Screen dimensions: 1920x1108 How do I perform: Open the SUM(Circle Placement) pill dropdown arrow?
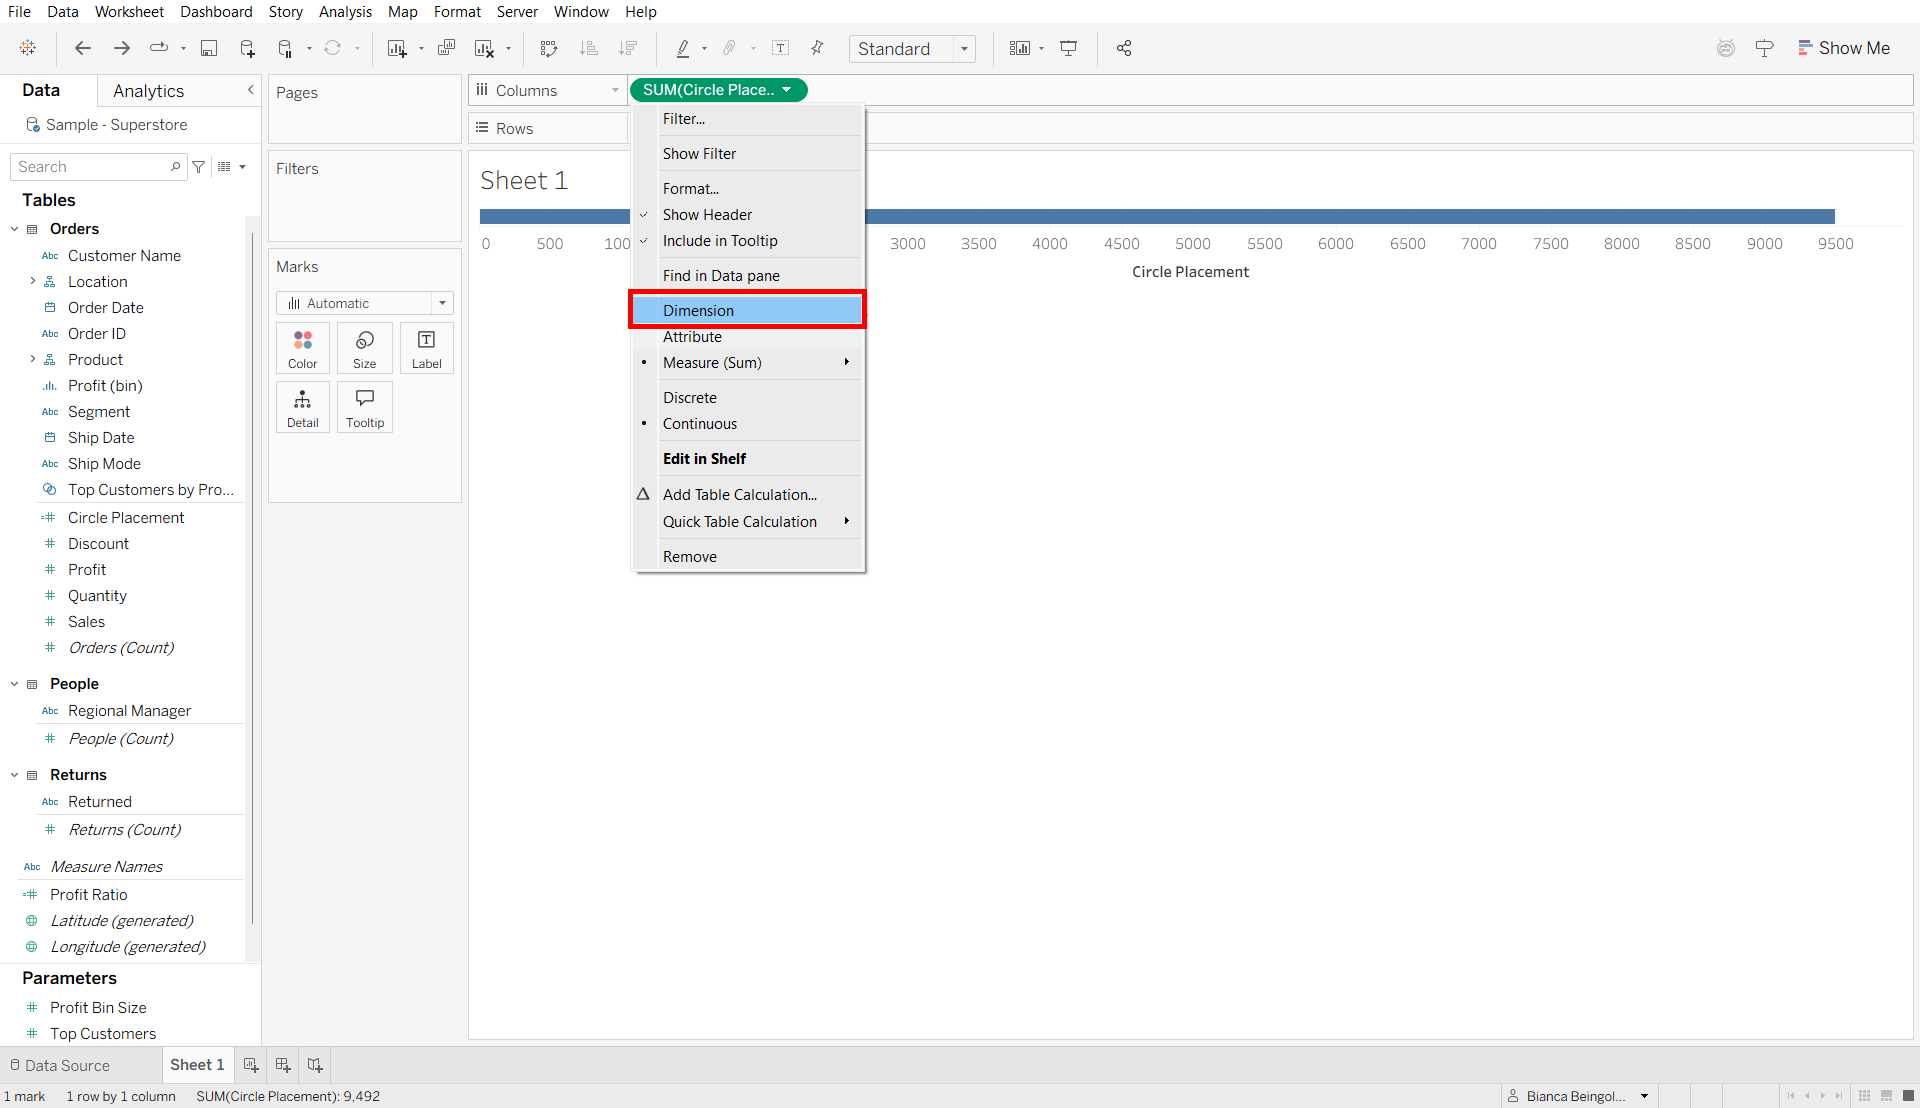787,90
